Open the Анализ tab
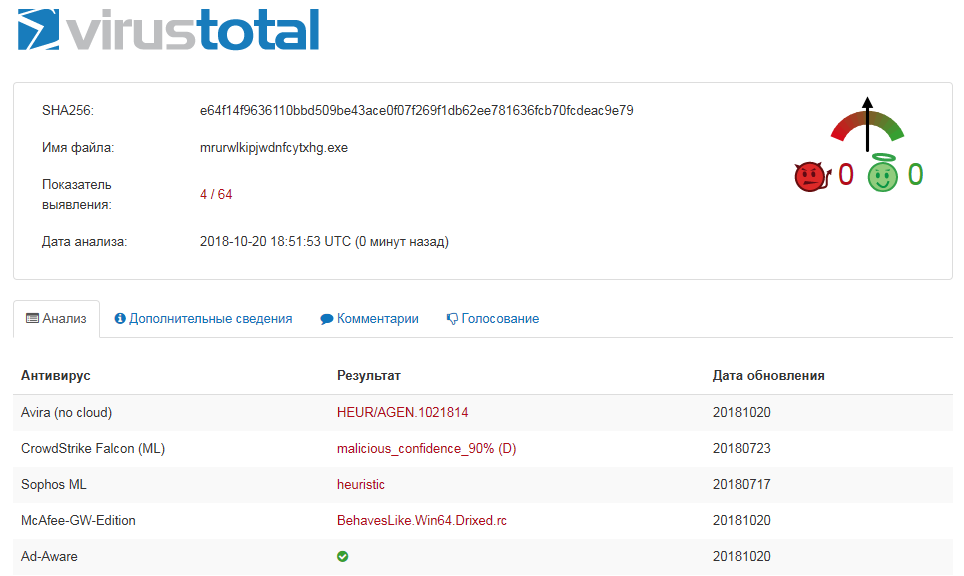 click(56, 318)
